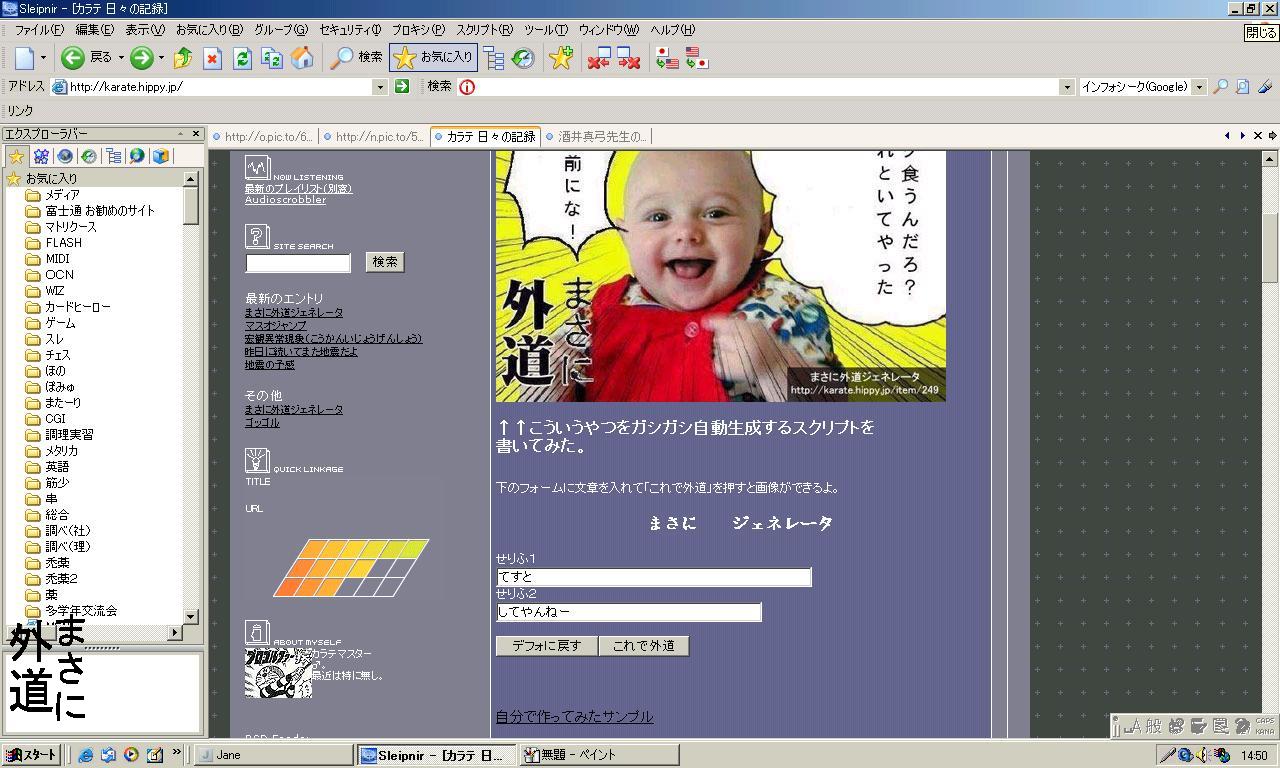This screenshot has height=768, width=1280.
Task: Click the デフォに戻す button
Action: pos(547,646)
